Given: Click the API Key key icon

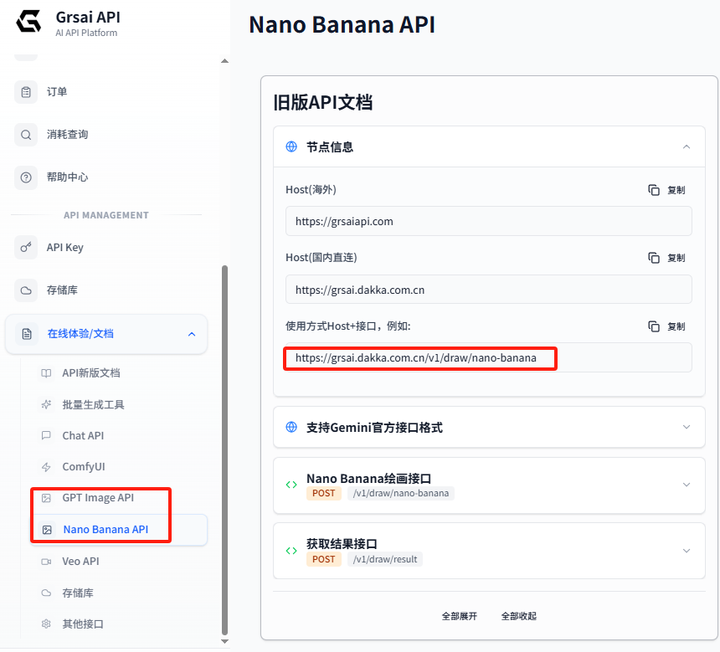Looking at the screenshot, I should click(26, 247).
